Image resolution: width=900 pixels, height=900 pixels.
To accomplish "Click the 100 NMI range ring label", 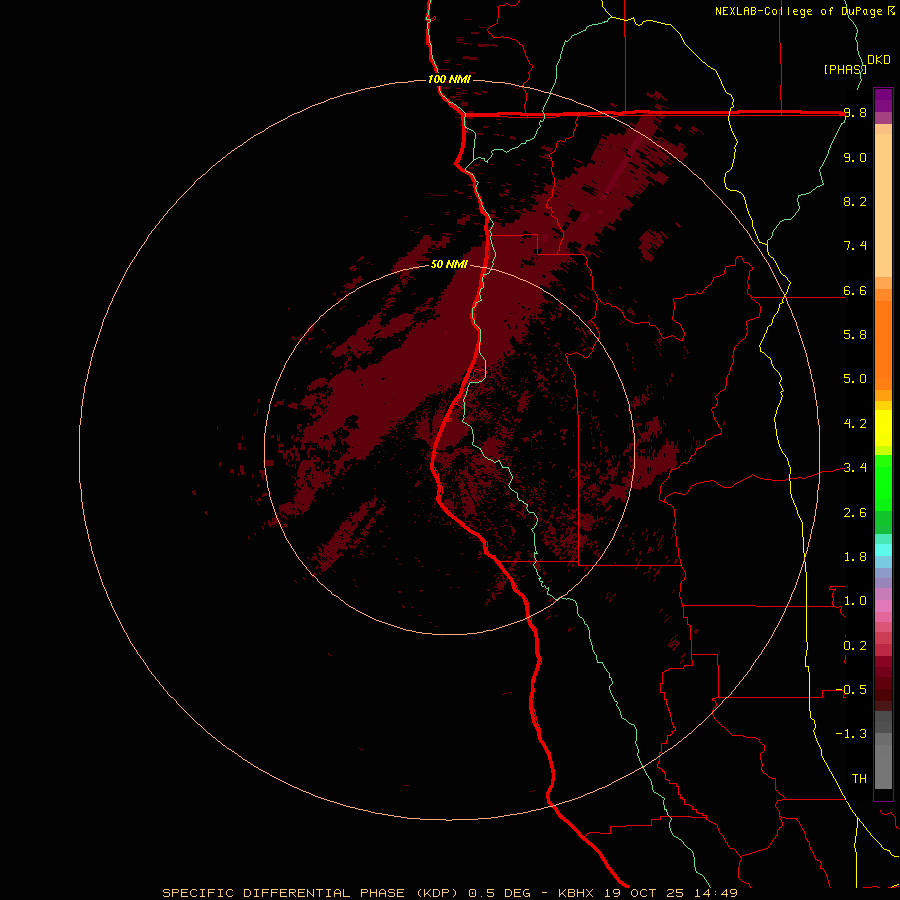I will [x=449, y=79].
